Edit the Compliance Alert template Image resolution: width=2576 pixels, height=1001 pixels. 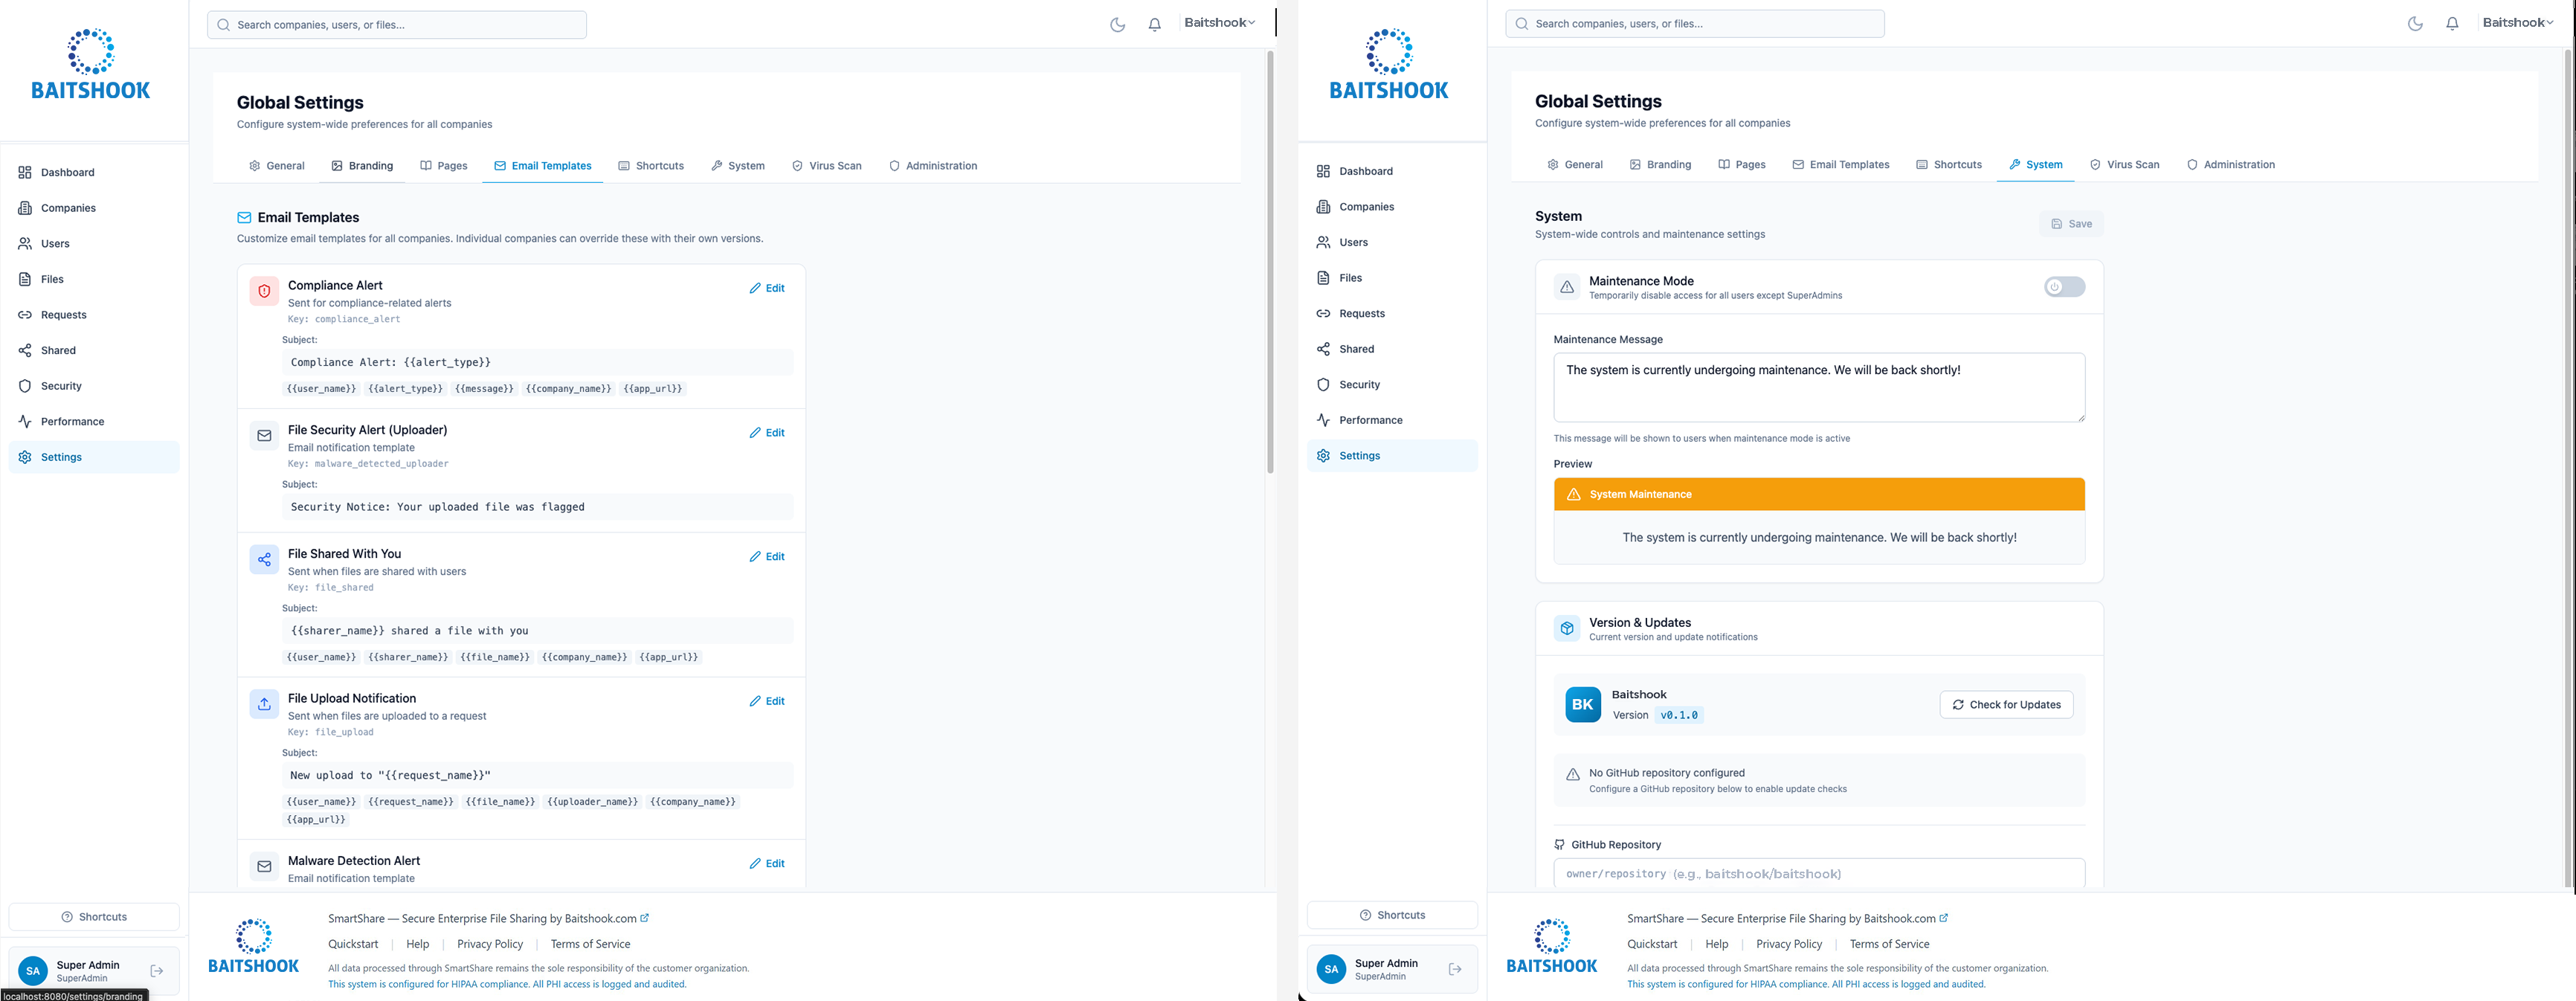[767, 288]
